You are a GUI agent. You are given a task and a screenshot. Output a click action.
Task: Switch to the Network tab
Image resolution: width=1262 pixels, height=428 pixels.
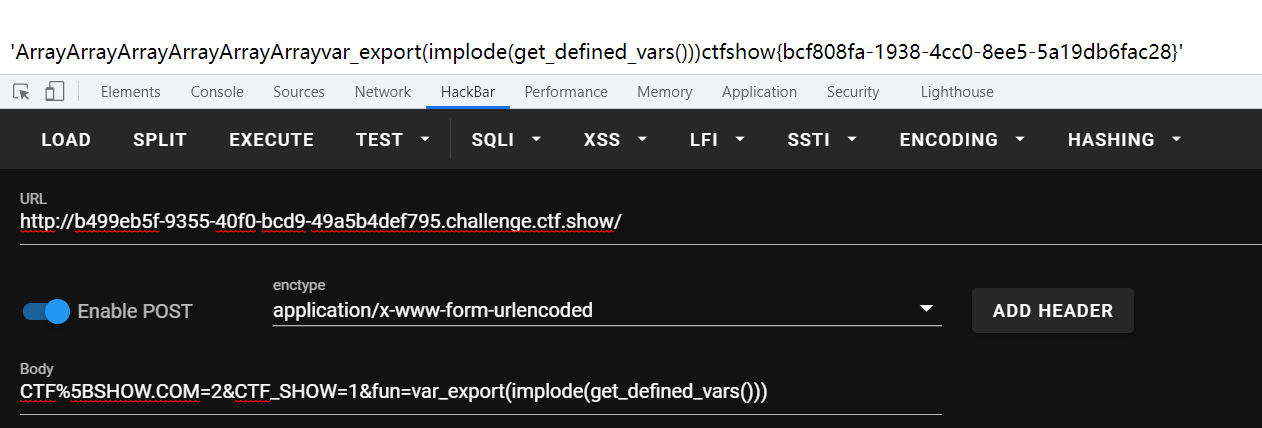(x=383, y=91)
